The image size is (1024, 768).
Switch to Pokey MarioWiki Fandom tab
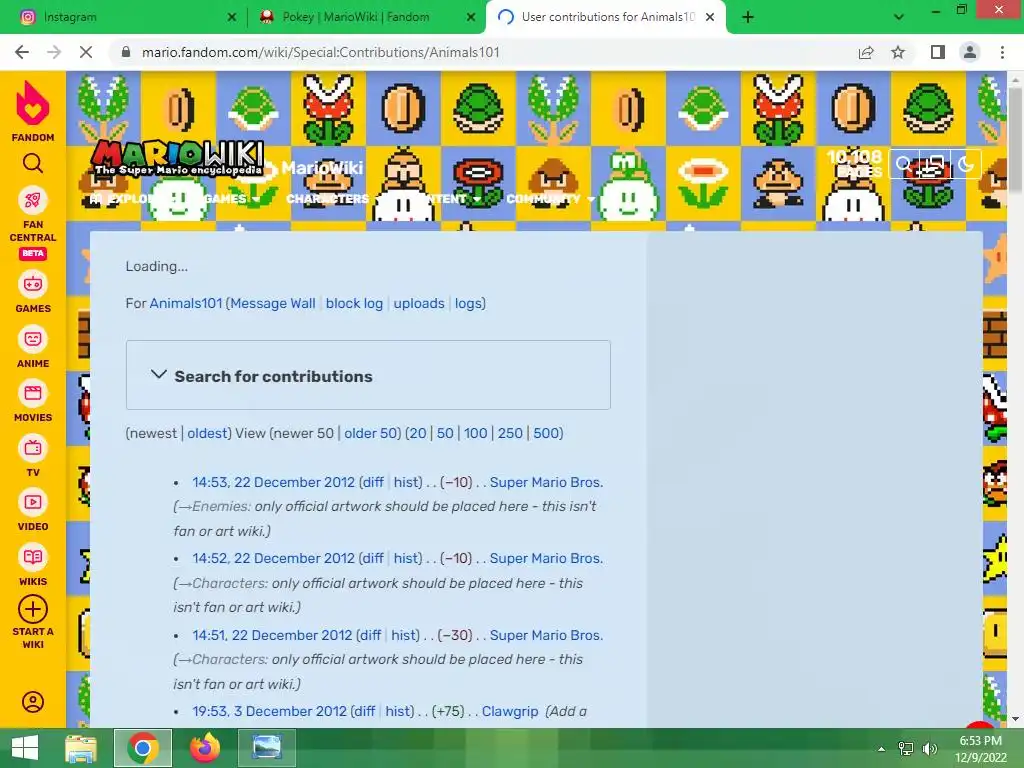coord(366,17)
